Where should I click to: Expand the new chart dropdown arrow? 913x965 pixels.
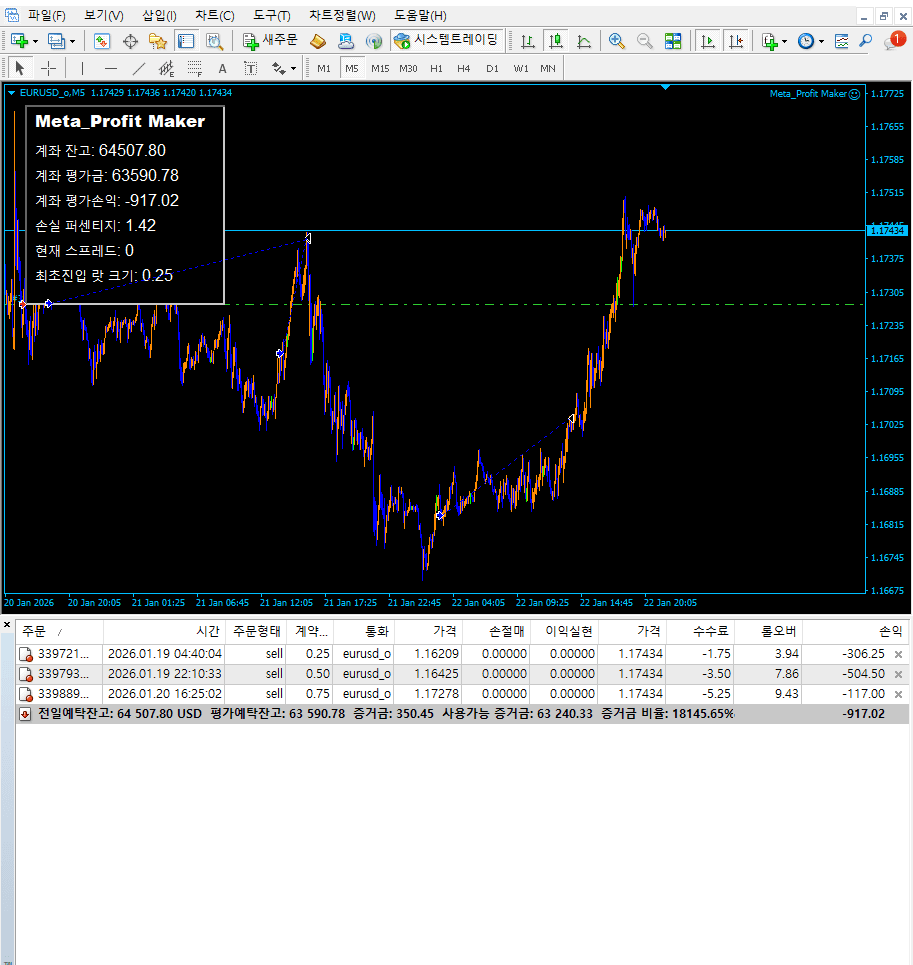(x=36, y=41)
